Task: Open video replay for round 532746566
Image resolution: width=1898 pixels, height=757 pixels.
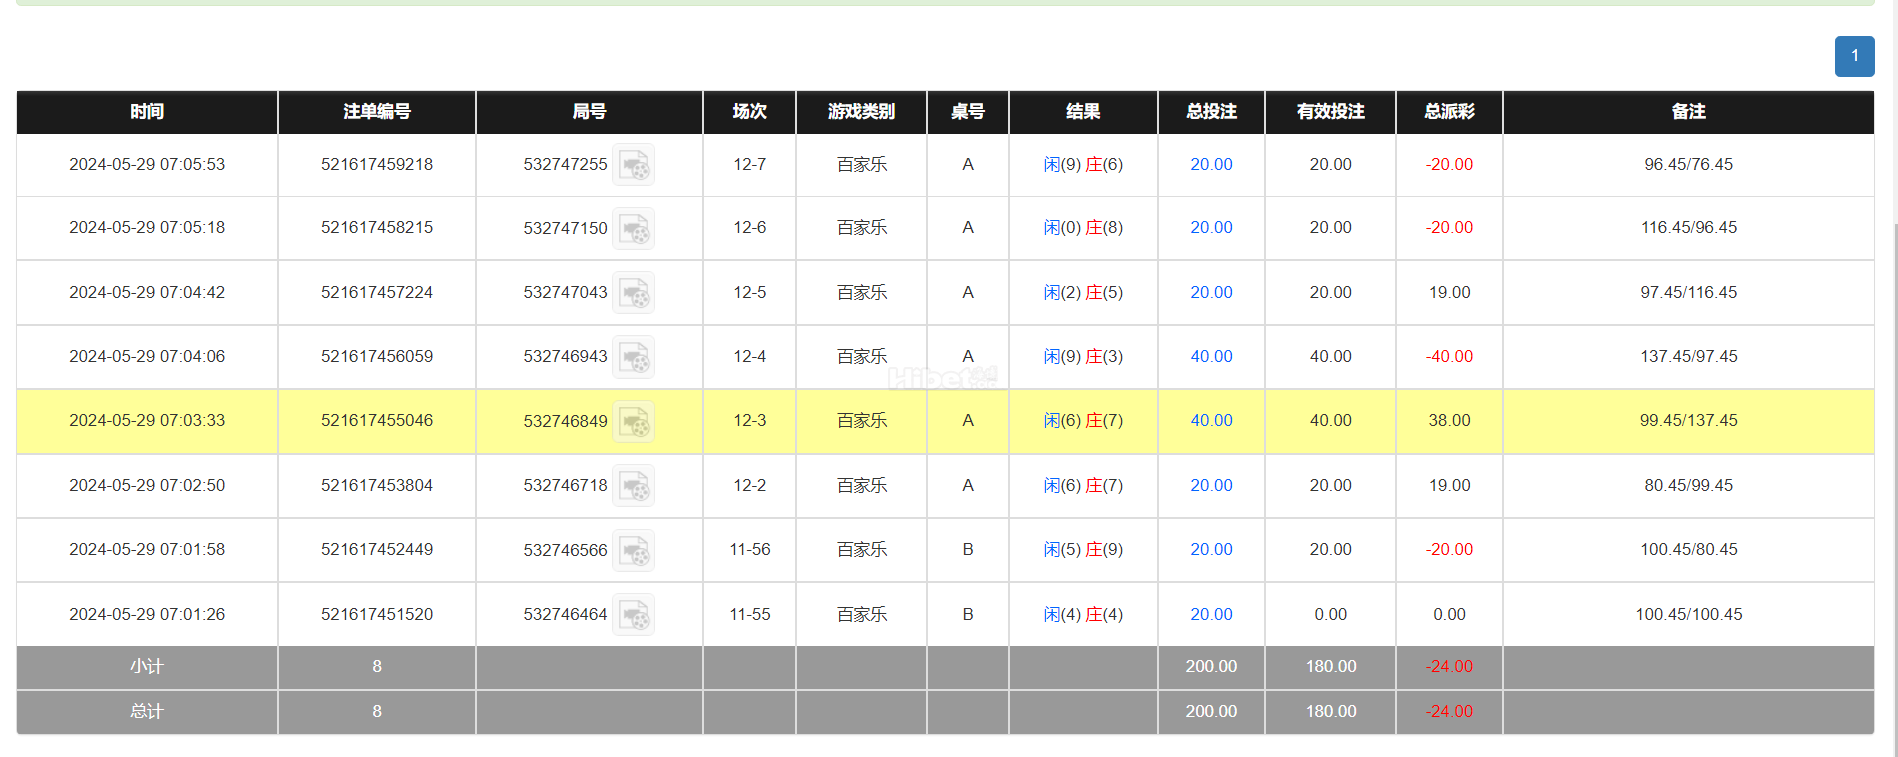Action: click(633, 549)
